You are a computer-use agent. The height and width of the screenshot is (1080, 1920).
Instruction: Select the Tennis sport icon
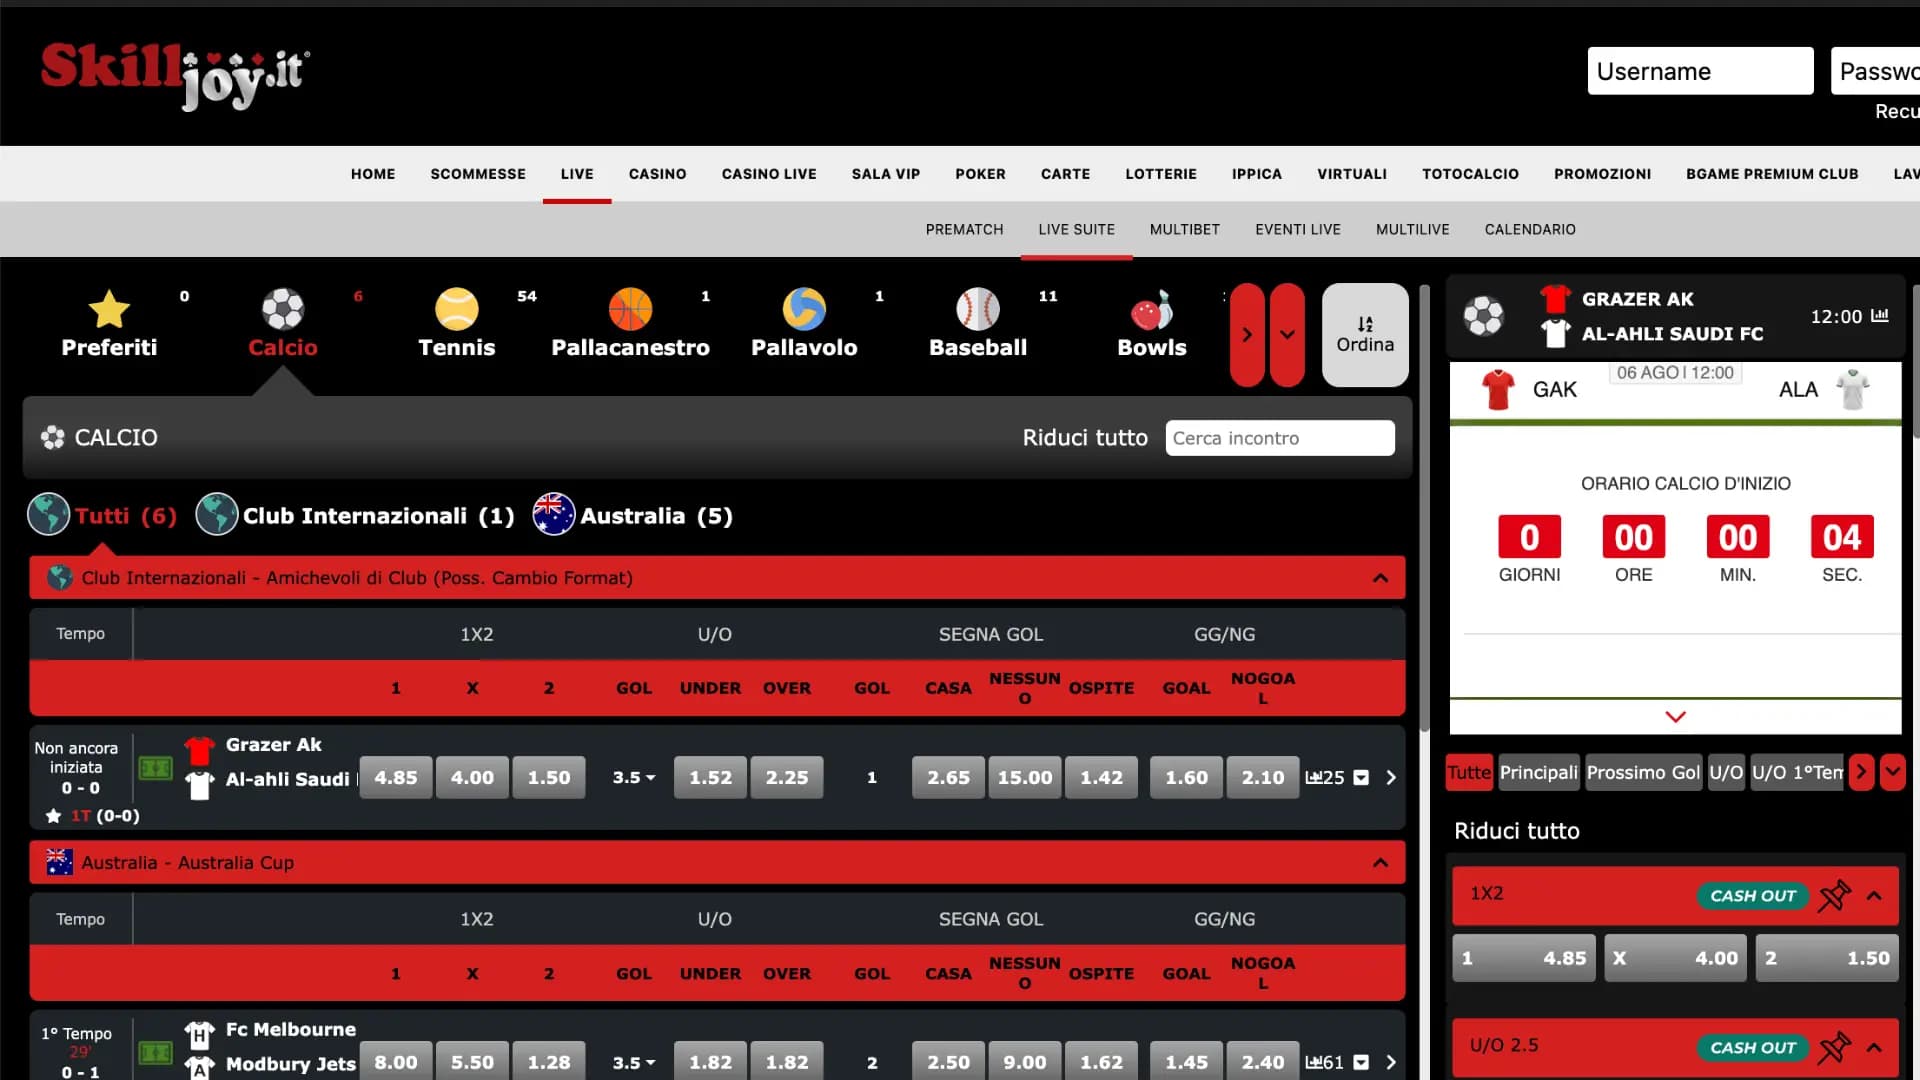pos(457,310)
